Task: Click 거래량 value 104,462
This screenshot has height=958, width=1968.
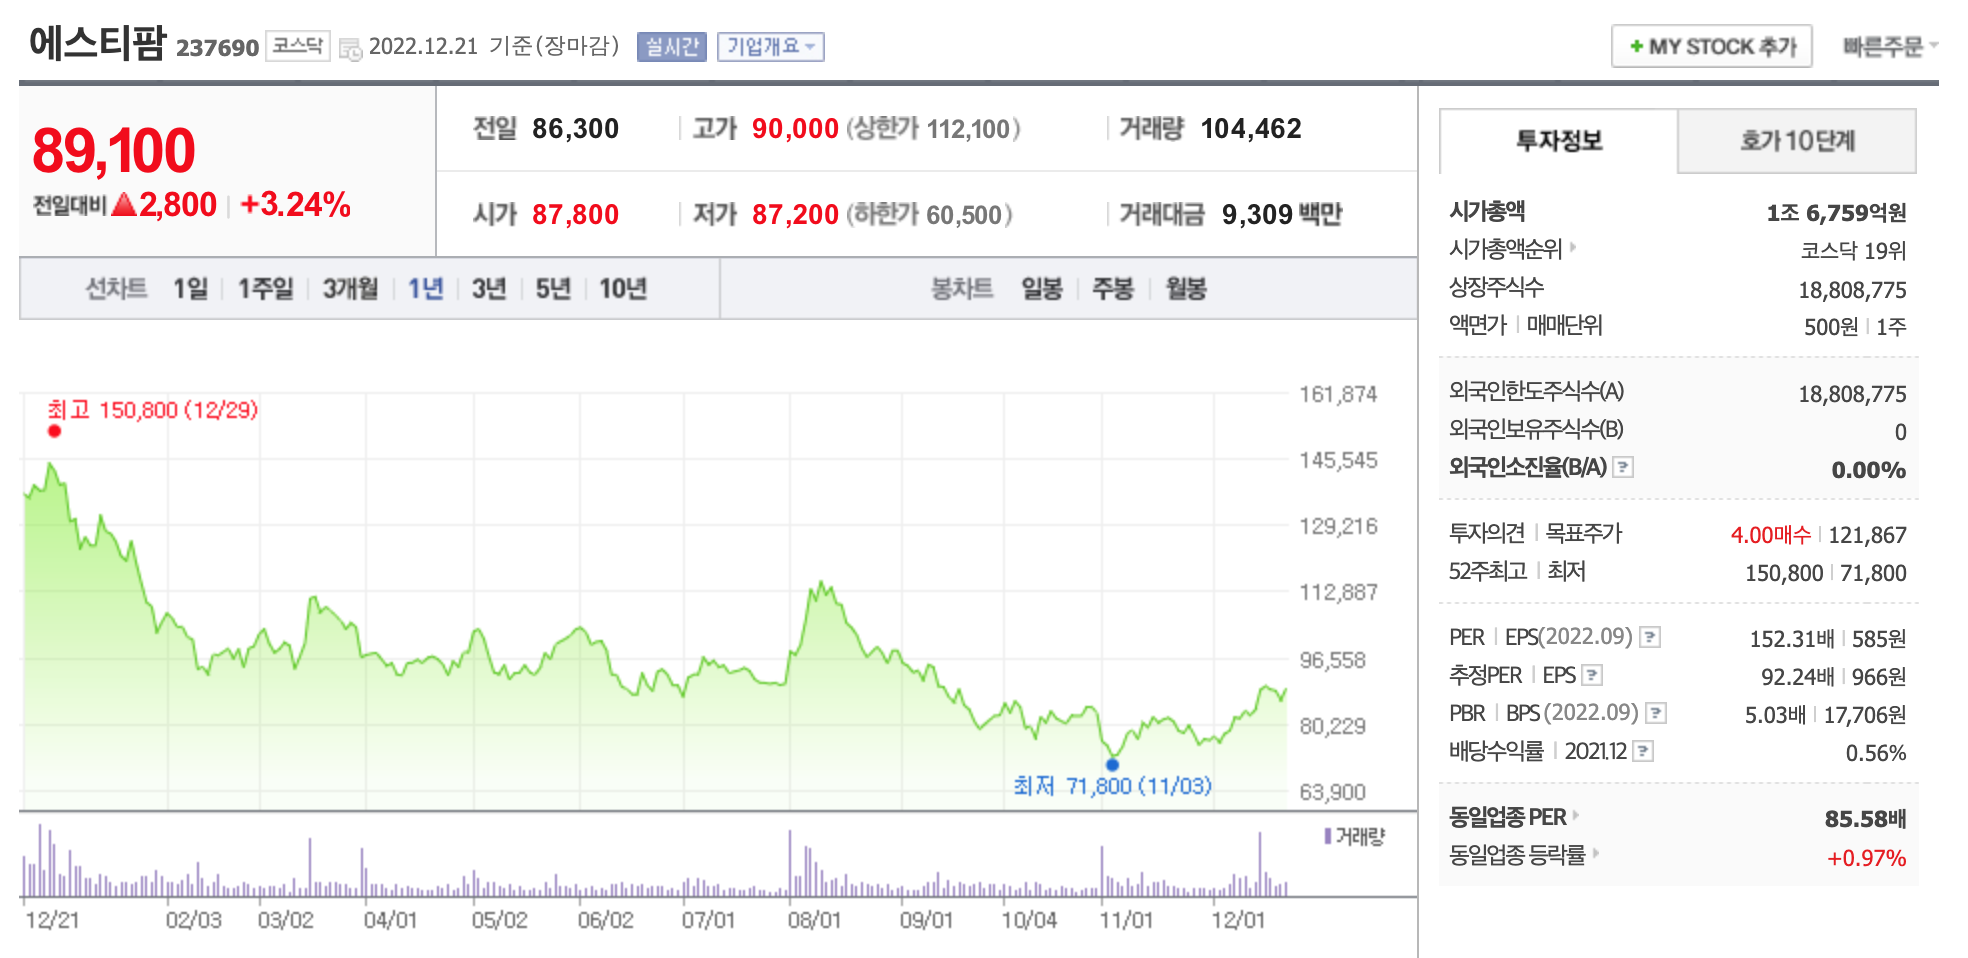Action: pos(1251,129)
